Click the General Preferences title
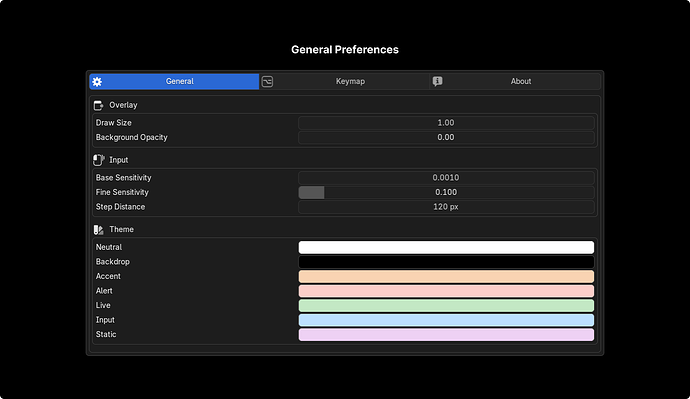 (x=345, y=50)
